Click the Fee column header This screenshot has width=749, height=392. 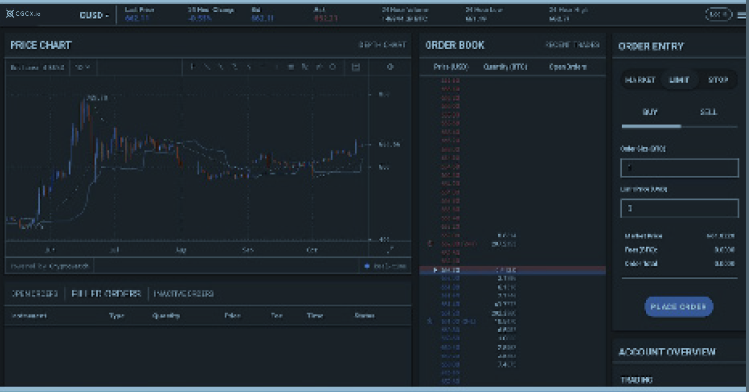[x=277, y=316]
